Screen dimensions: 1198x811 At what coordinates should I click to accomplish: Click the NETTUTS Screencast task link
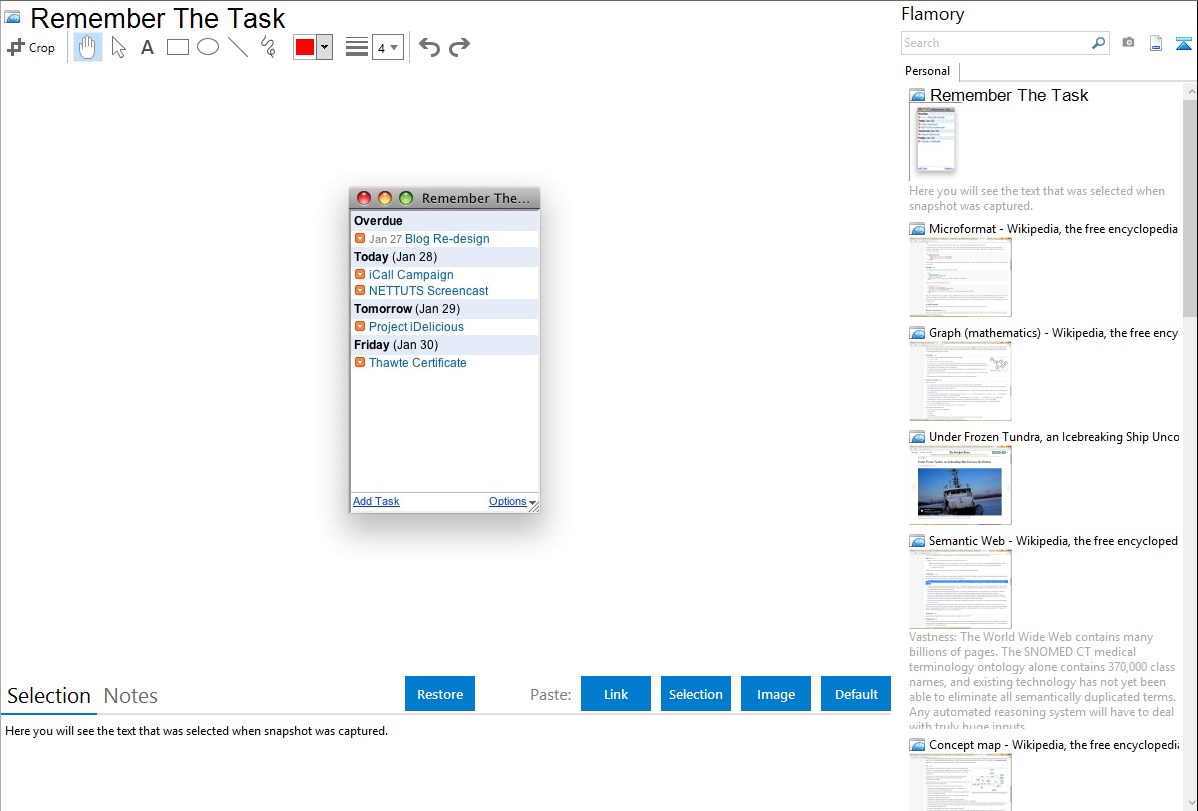pos(429,290)
